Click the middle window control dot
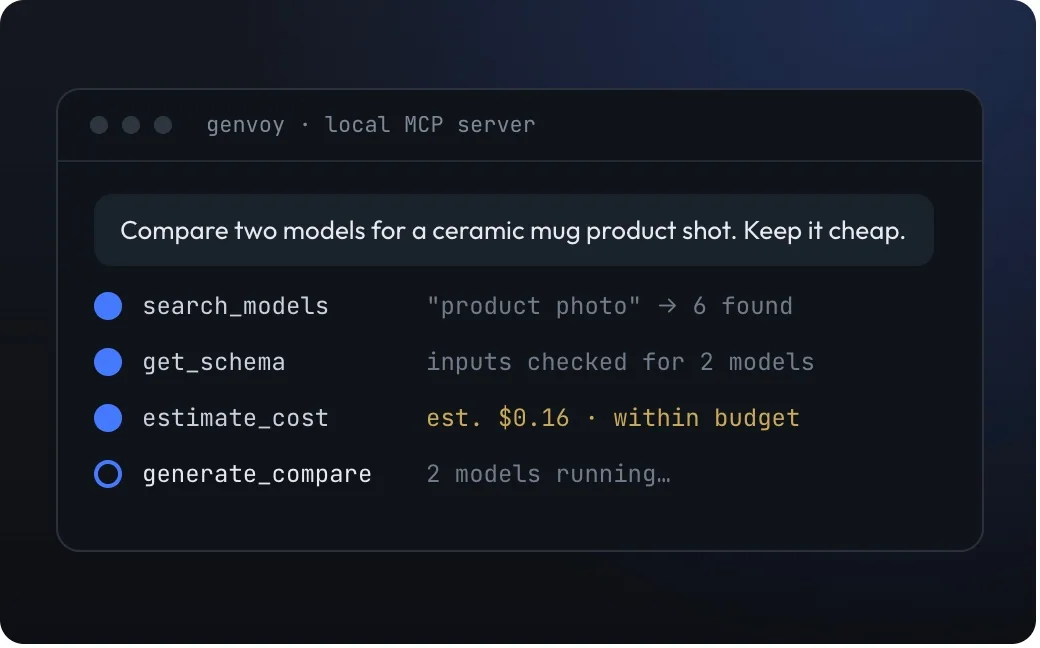 (131, 125)
